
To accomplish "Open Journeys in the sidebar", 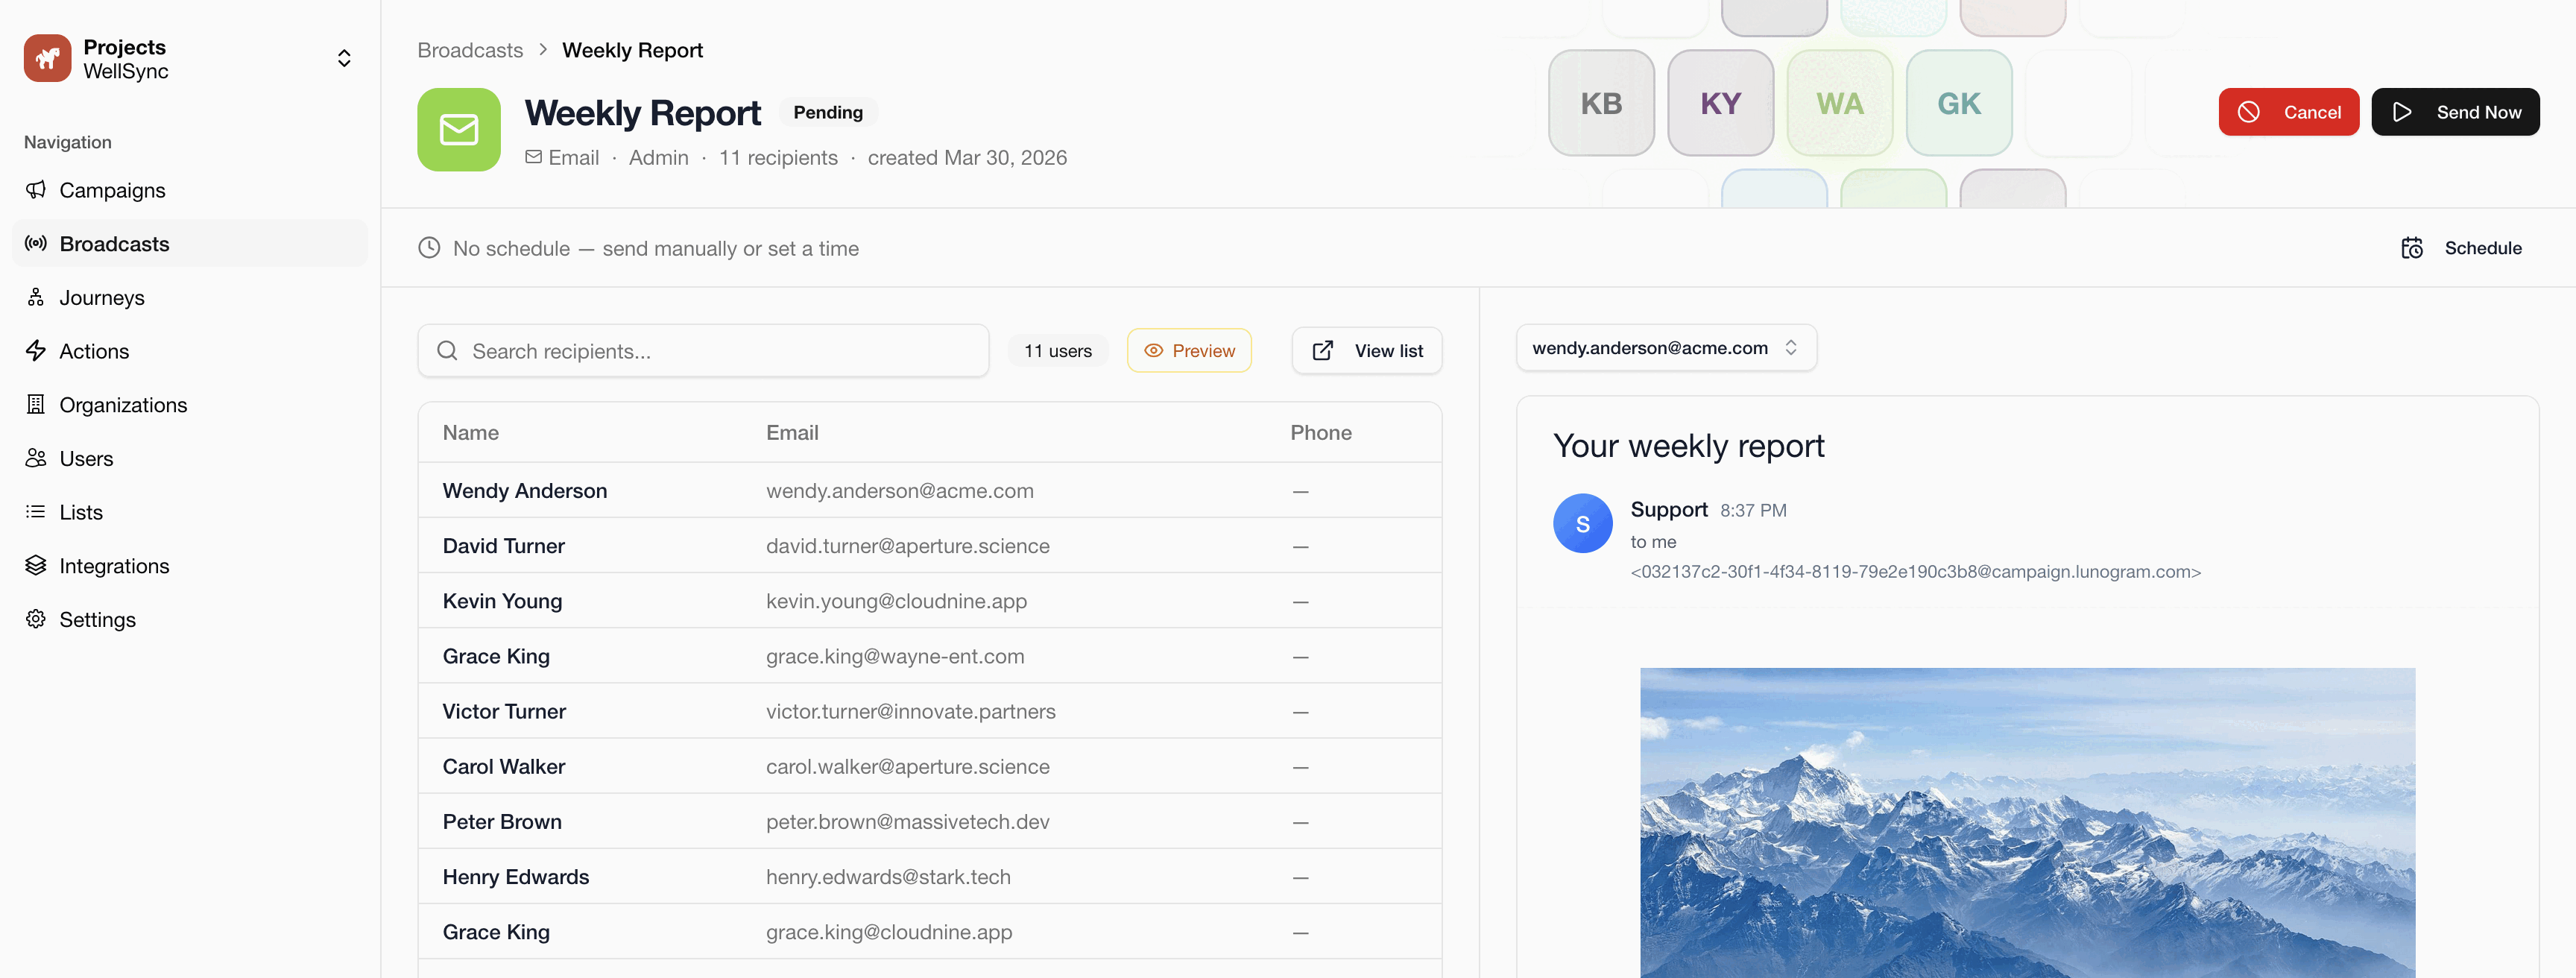I will pos(190,297).
